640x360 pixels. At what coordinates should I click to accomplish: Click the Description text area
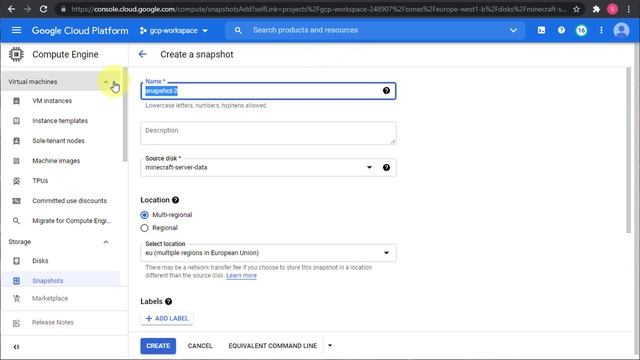(x=268, y=133)
